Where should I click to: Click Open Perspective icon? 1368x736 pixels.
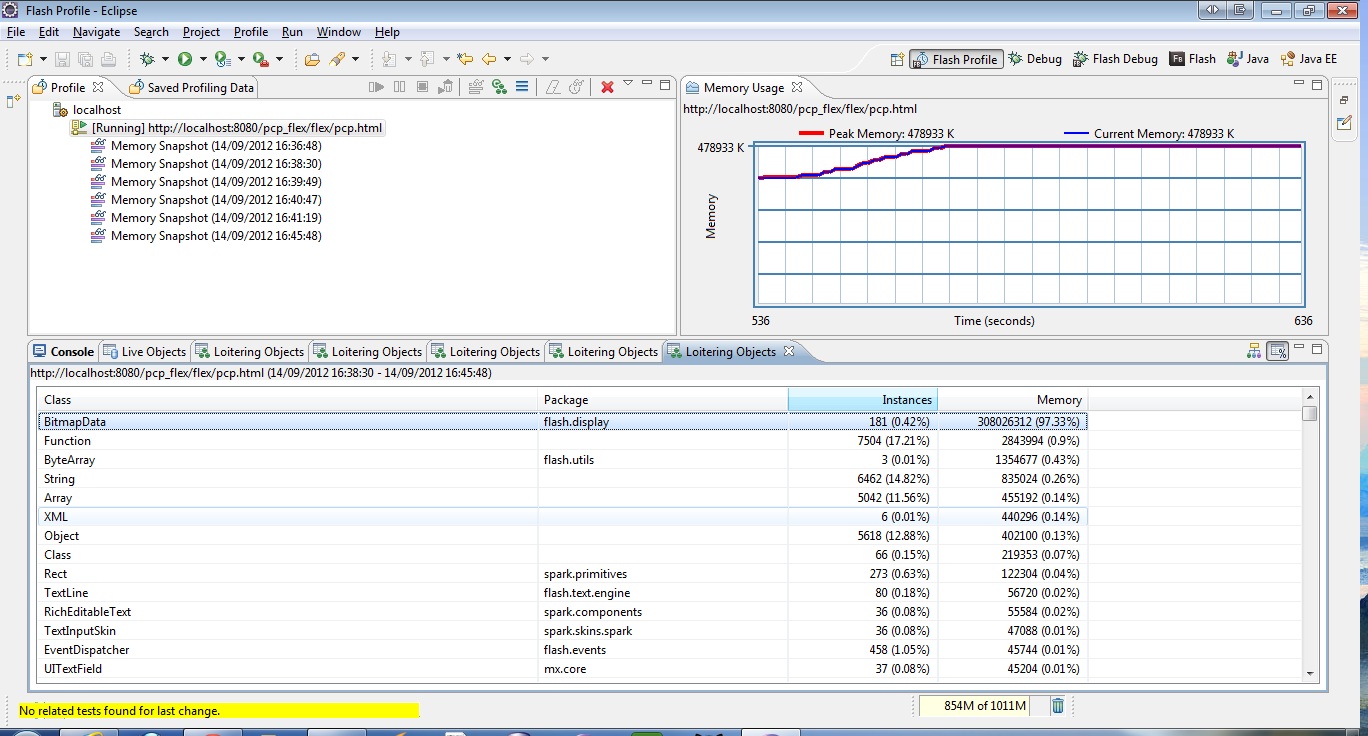point(898,59)
